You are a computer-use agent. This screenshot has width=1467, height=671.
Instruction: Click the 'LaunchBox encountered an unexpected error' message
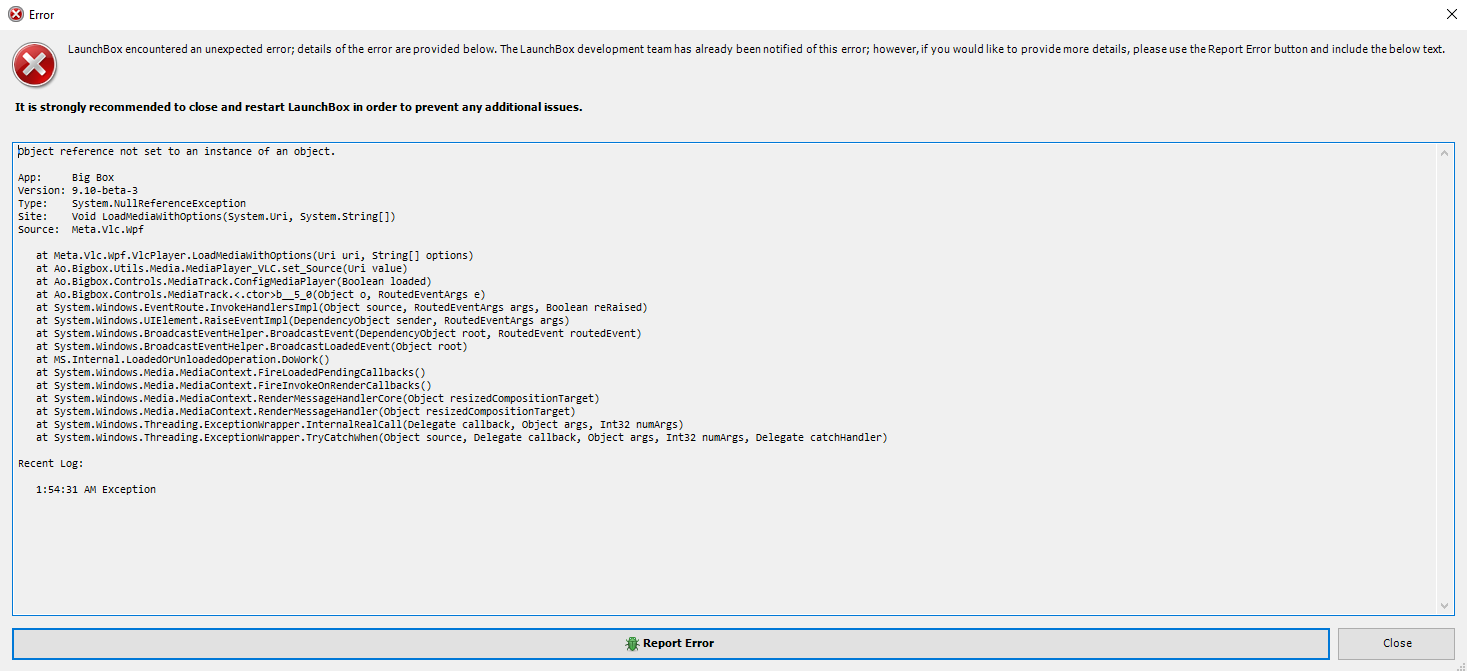[x=756, y=49]
